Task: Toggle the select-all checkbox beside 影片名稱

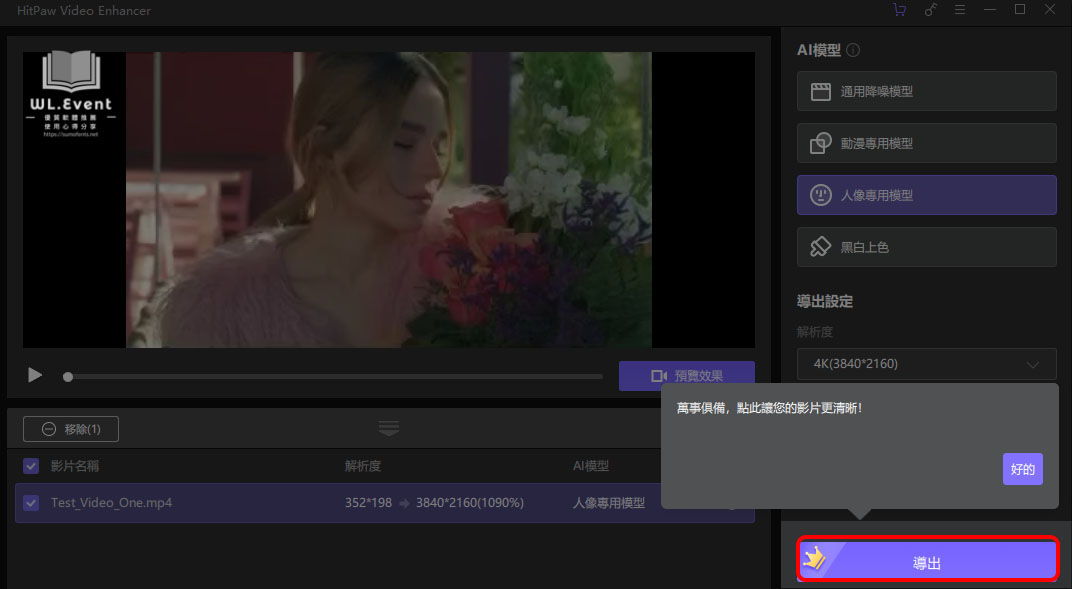Action: tap(31, 466)
